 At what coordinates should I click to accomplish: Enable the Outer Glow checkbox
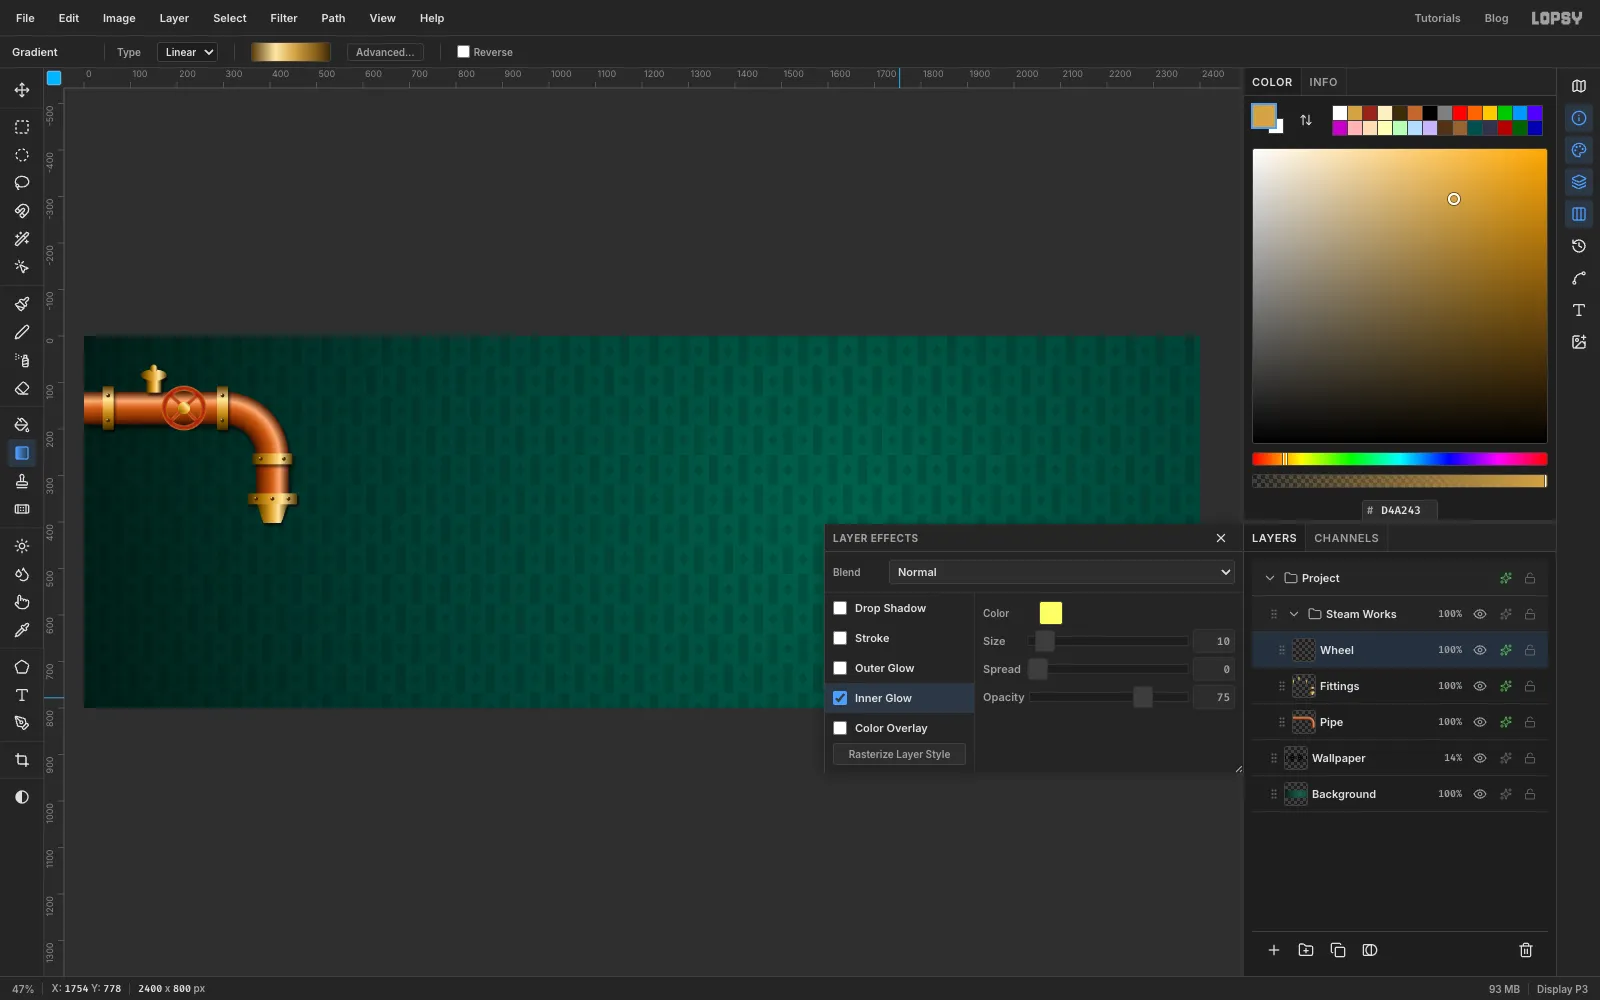(x=840, y=668)
